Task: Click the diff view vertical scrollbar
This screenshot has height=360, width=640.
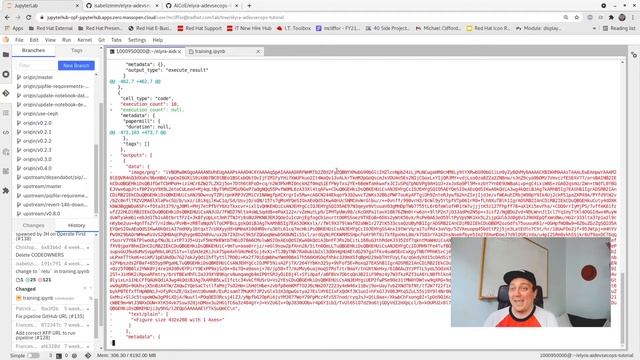Action: 622,308
